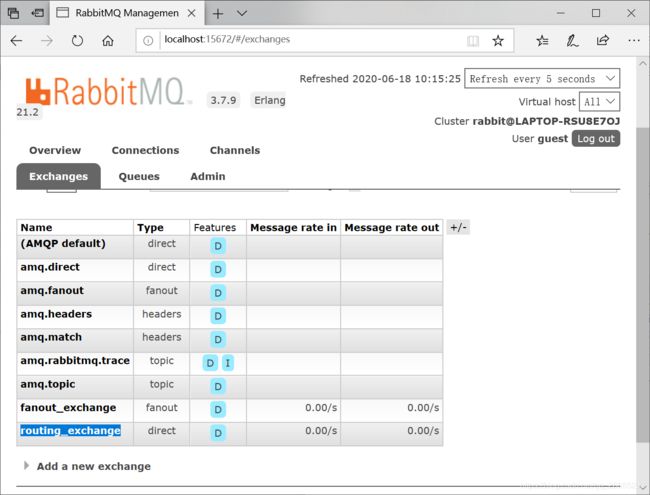Open the amq.fanout exchange
Image resolution: width=650 pixels, height=495 pixels.
click(x=52, y=291)
